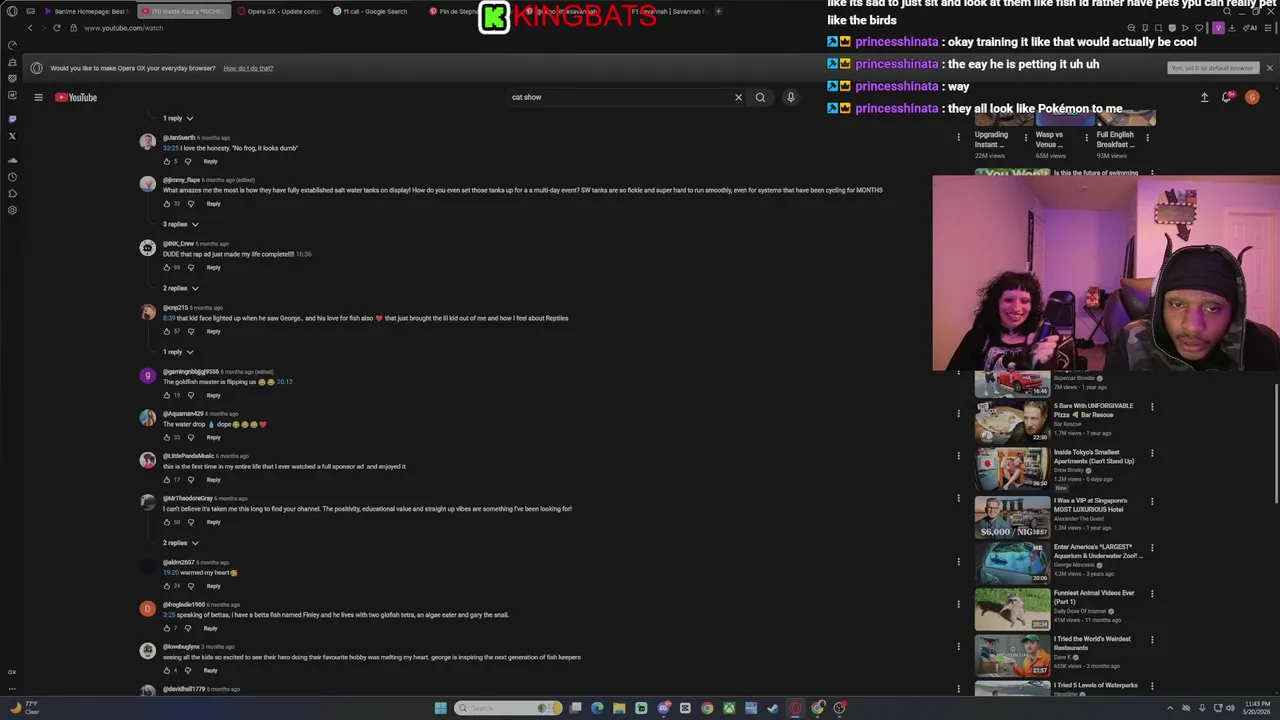
Task: Reply to @JanSuerth's comment
Action: coord(210,161)
